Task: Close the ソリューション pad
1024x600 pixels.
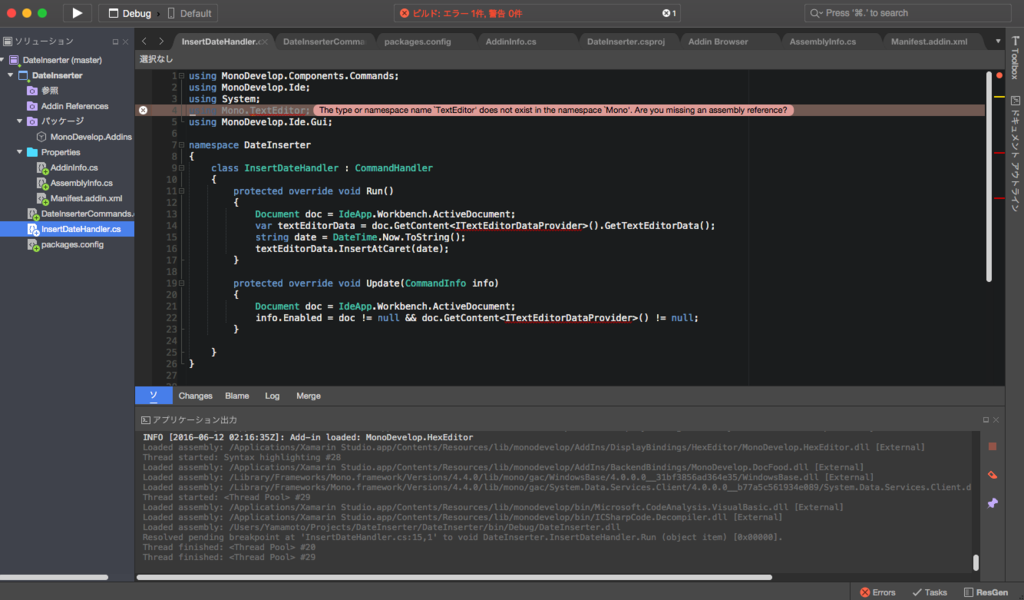Action: coord(126,42)
